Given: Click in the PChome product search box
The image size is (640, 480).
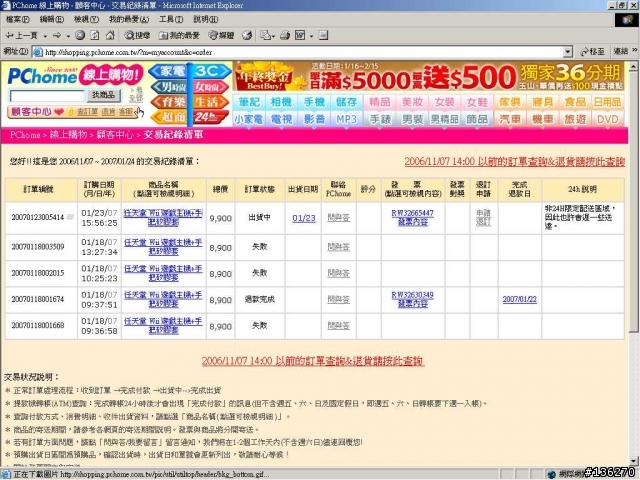Looking at the screenshot, I should point(47,96).
